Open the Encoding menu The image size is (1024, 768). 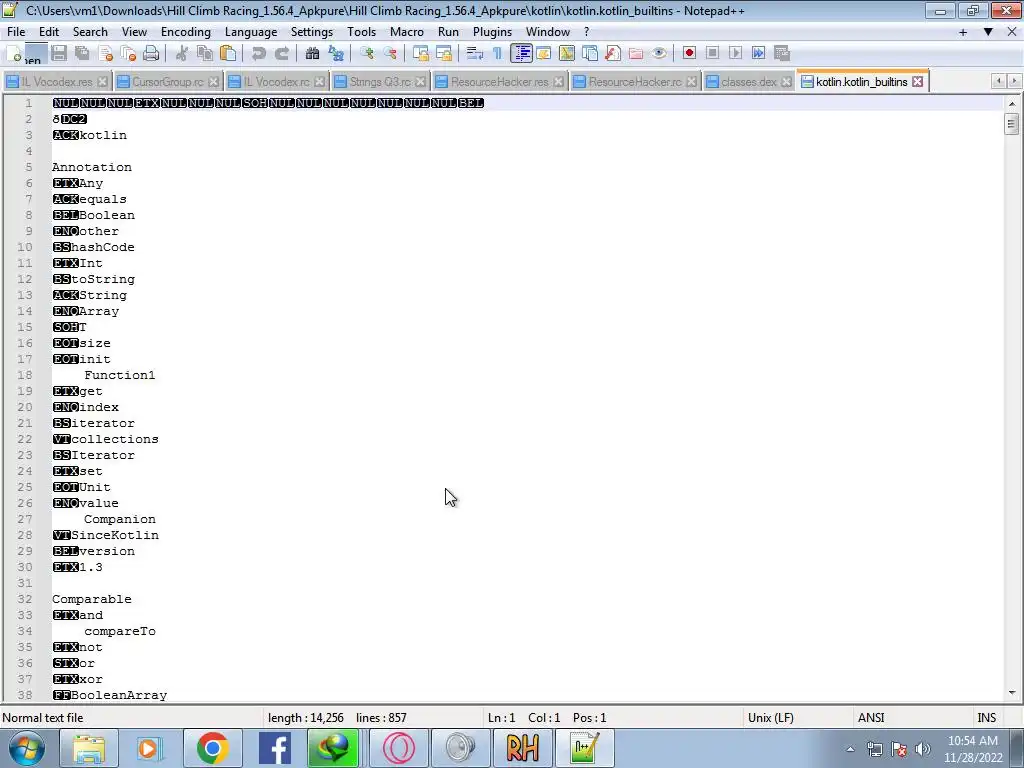coord(185,32)
